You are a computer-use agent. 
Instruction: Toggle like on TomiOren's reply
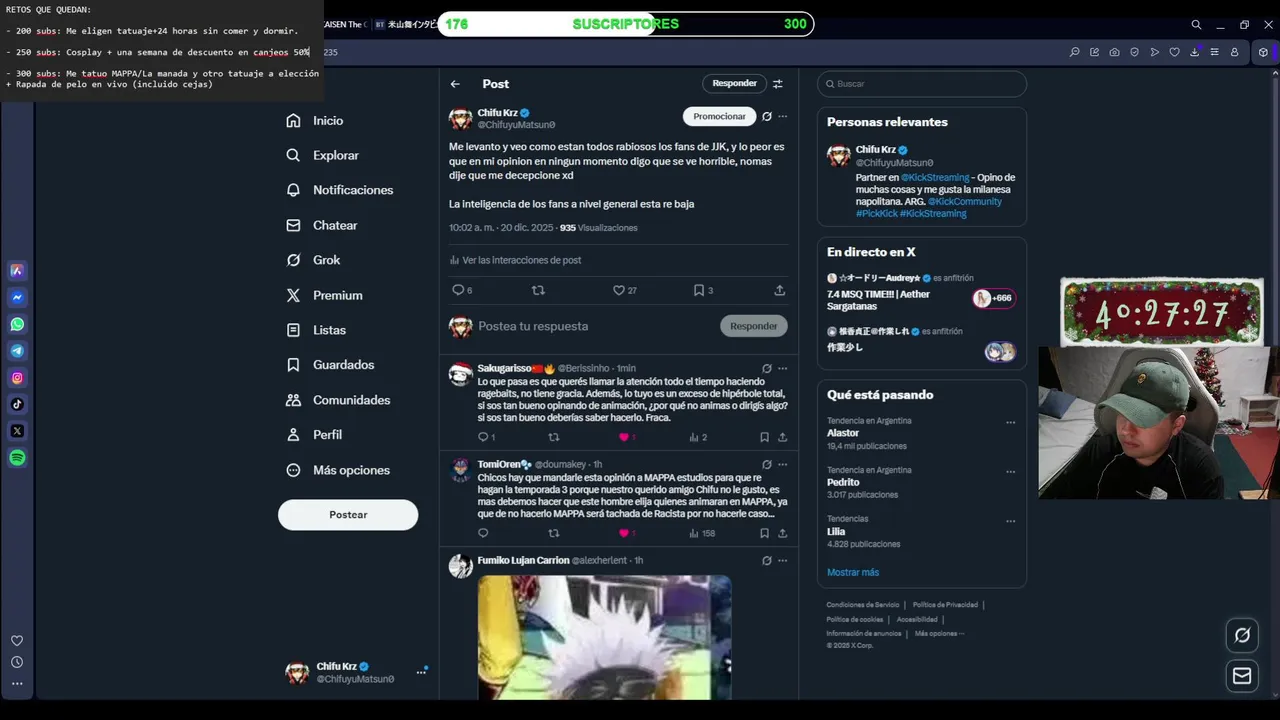coord(627,533)
